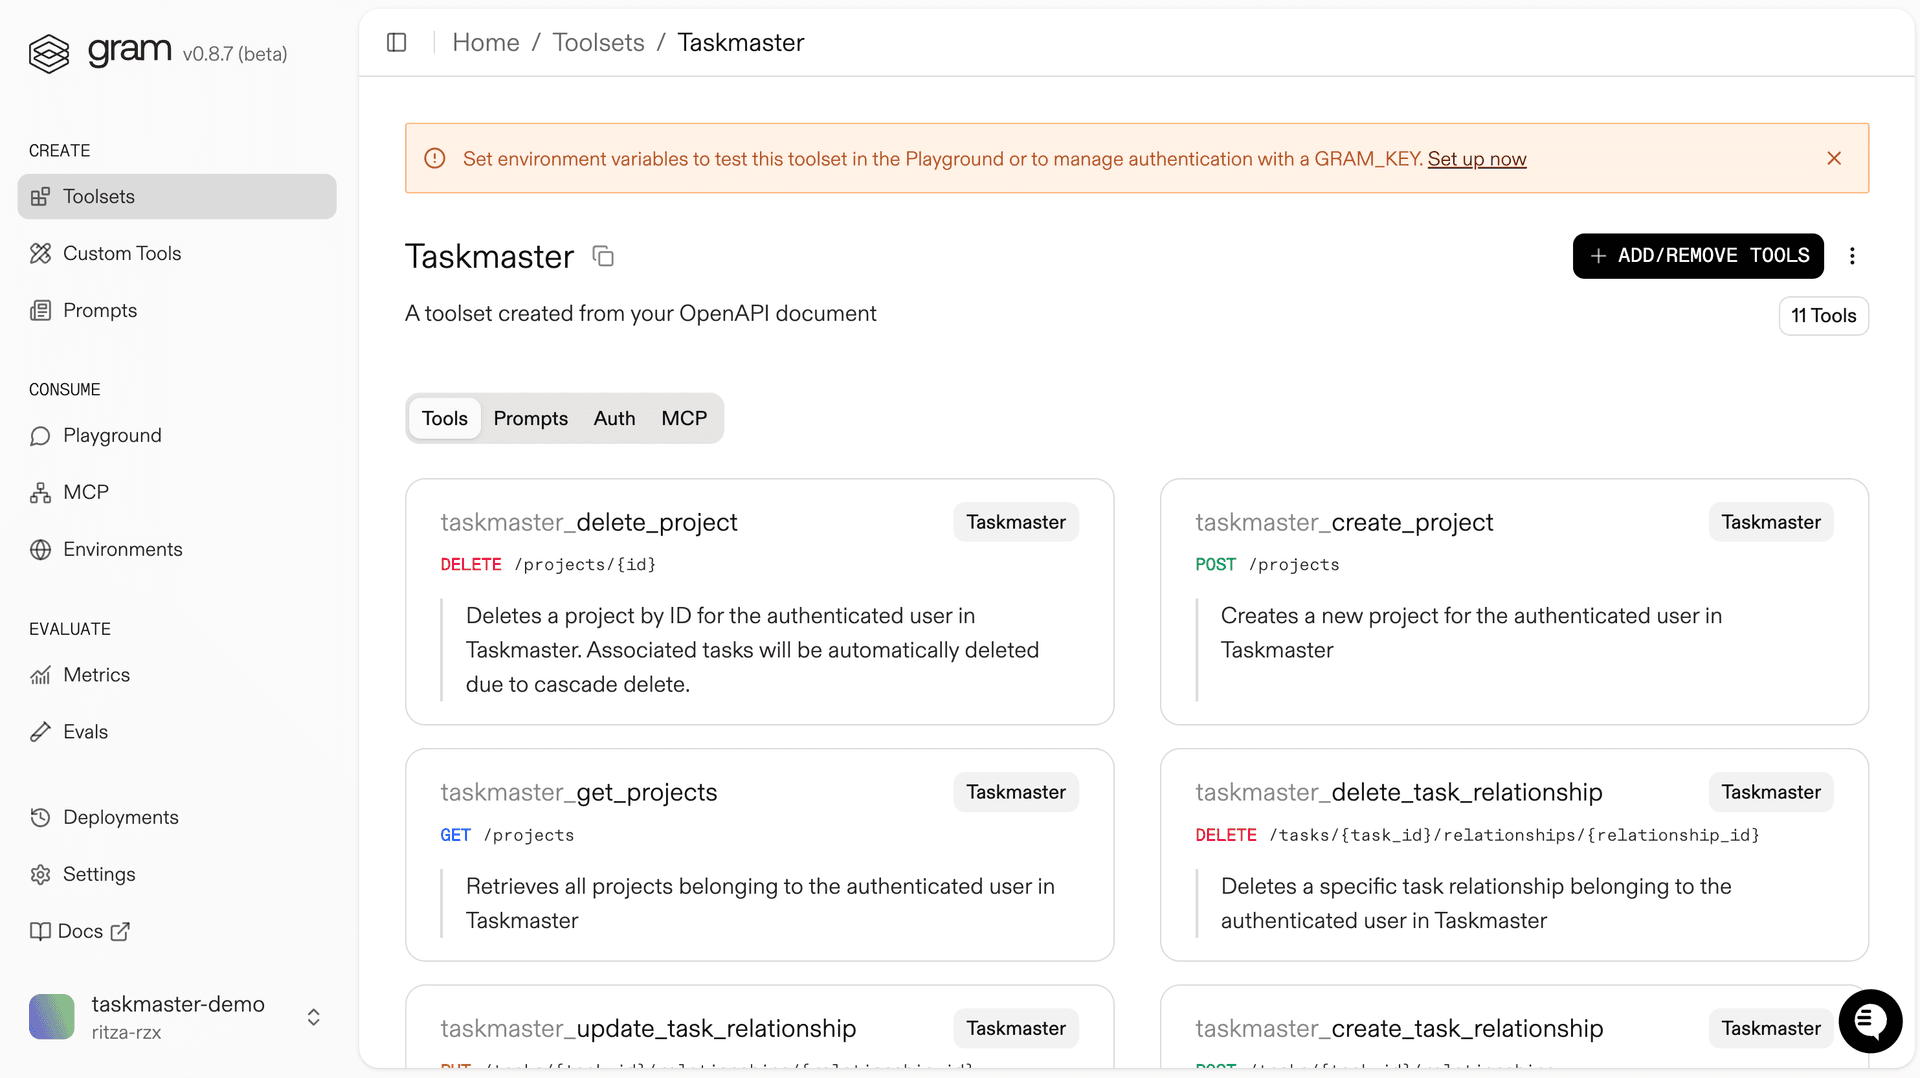Open the Deployments page
Image resolution: width=1920 pixels, height=1078 pixels.
pos(120,817)
